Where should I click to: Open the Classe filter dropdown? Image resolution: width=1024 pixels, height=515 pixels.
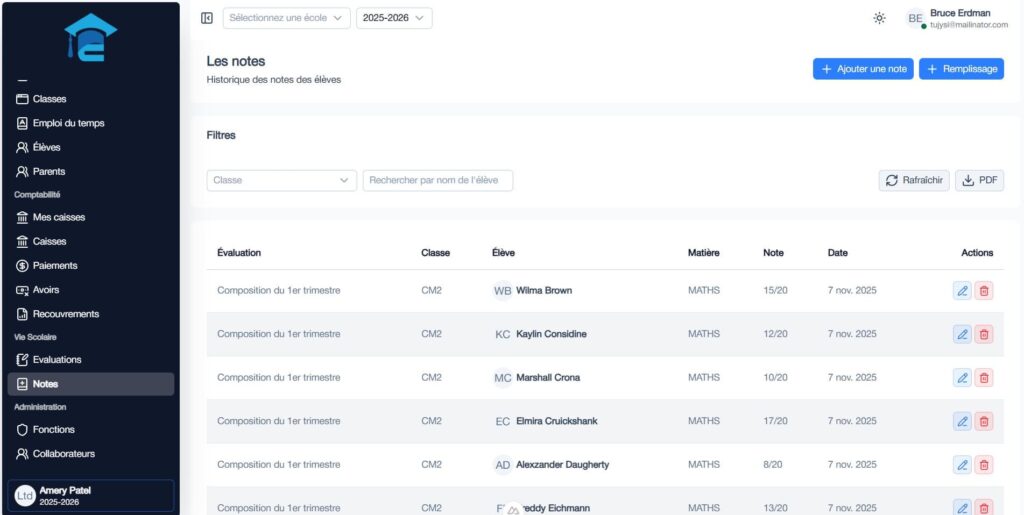[x=282, y=180]
